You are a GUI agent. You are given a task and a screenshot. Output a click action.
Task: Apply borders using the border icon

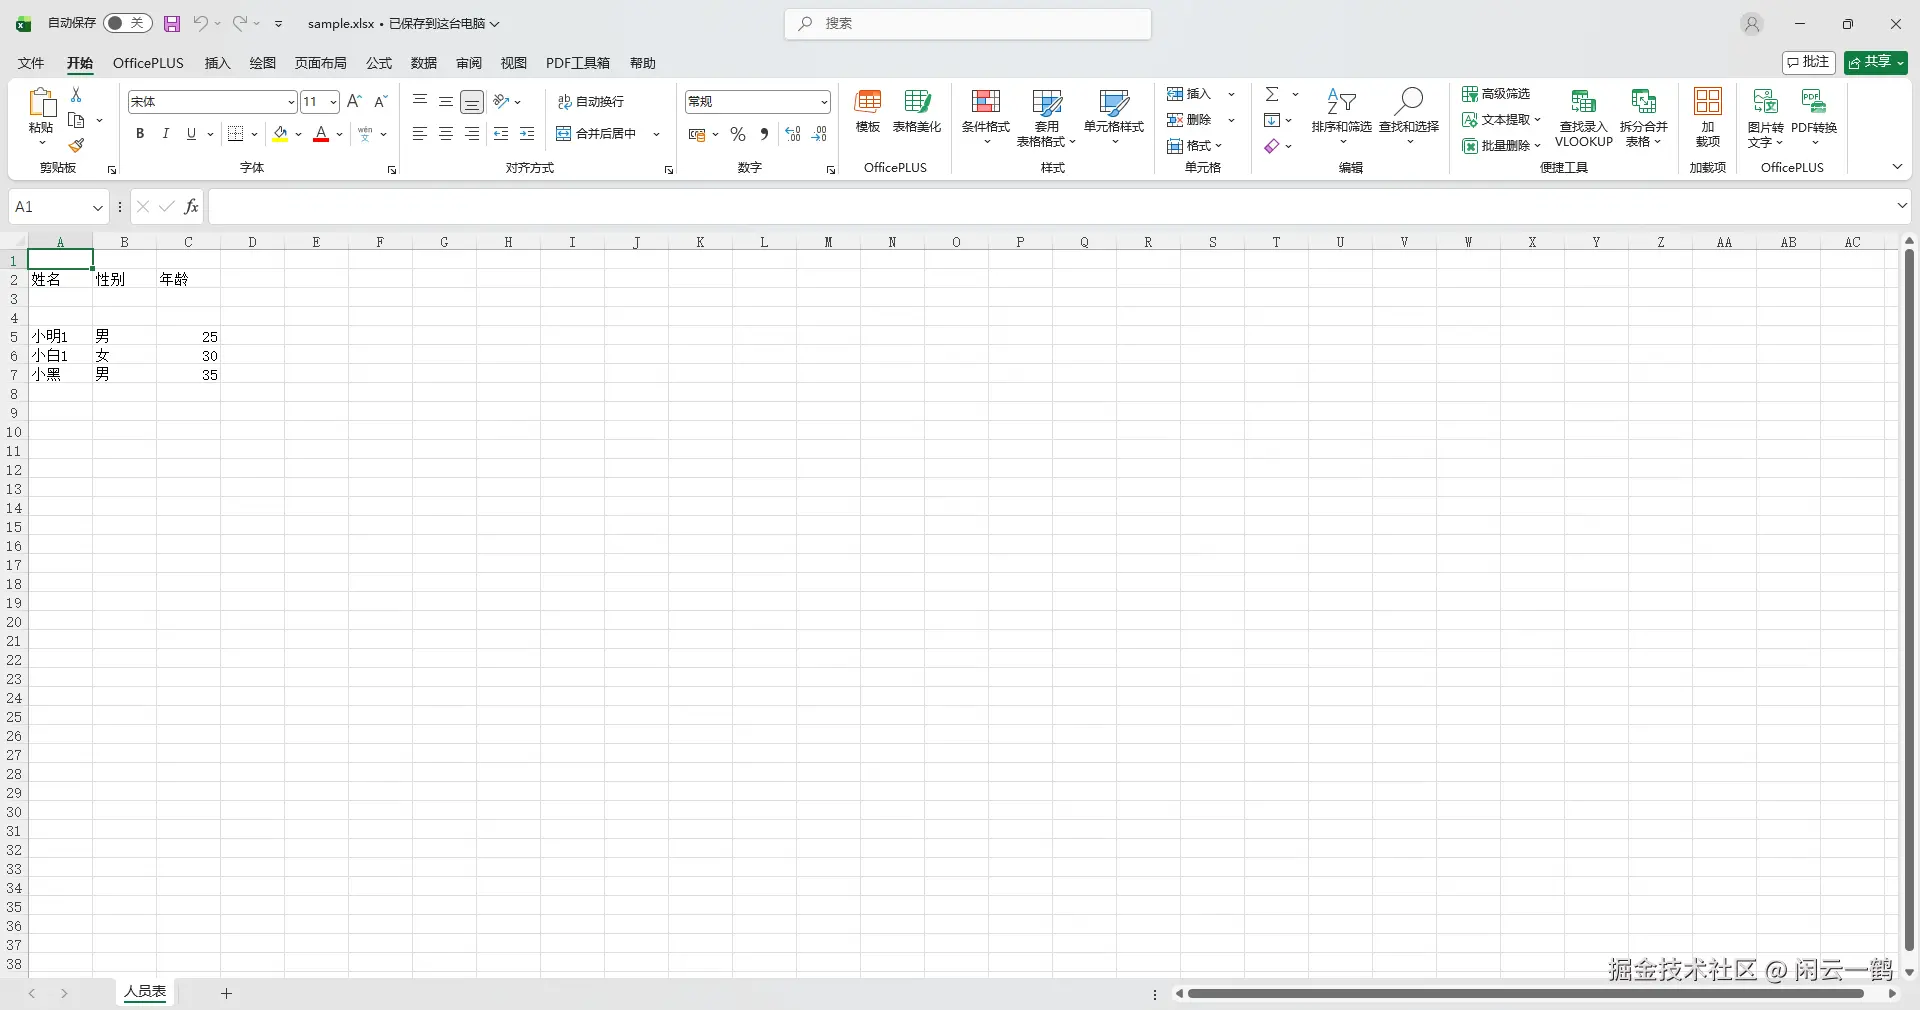click(236, 134)
